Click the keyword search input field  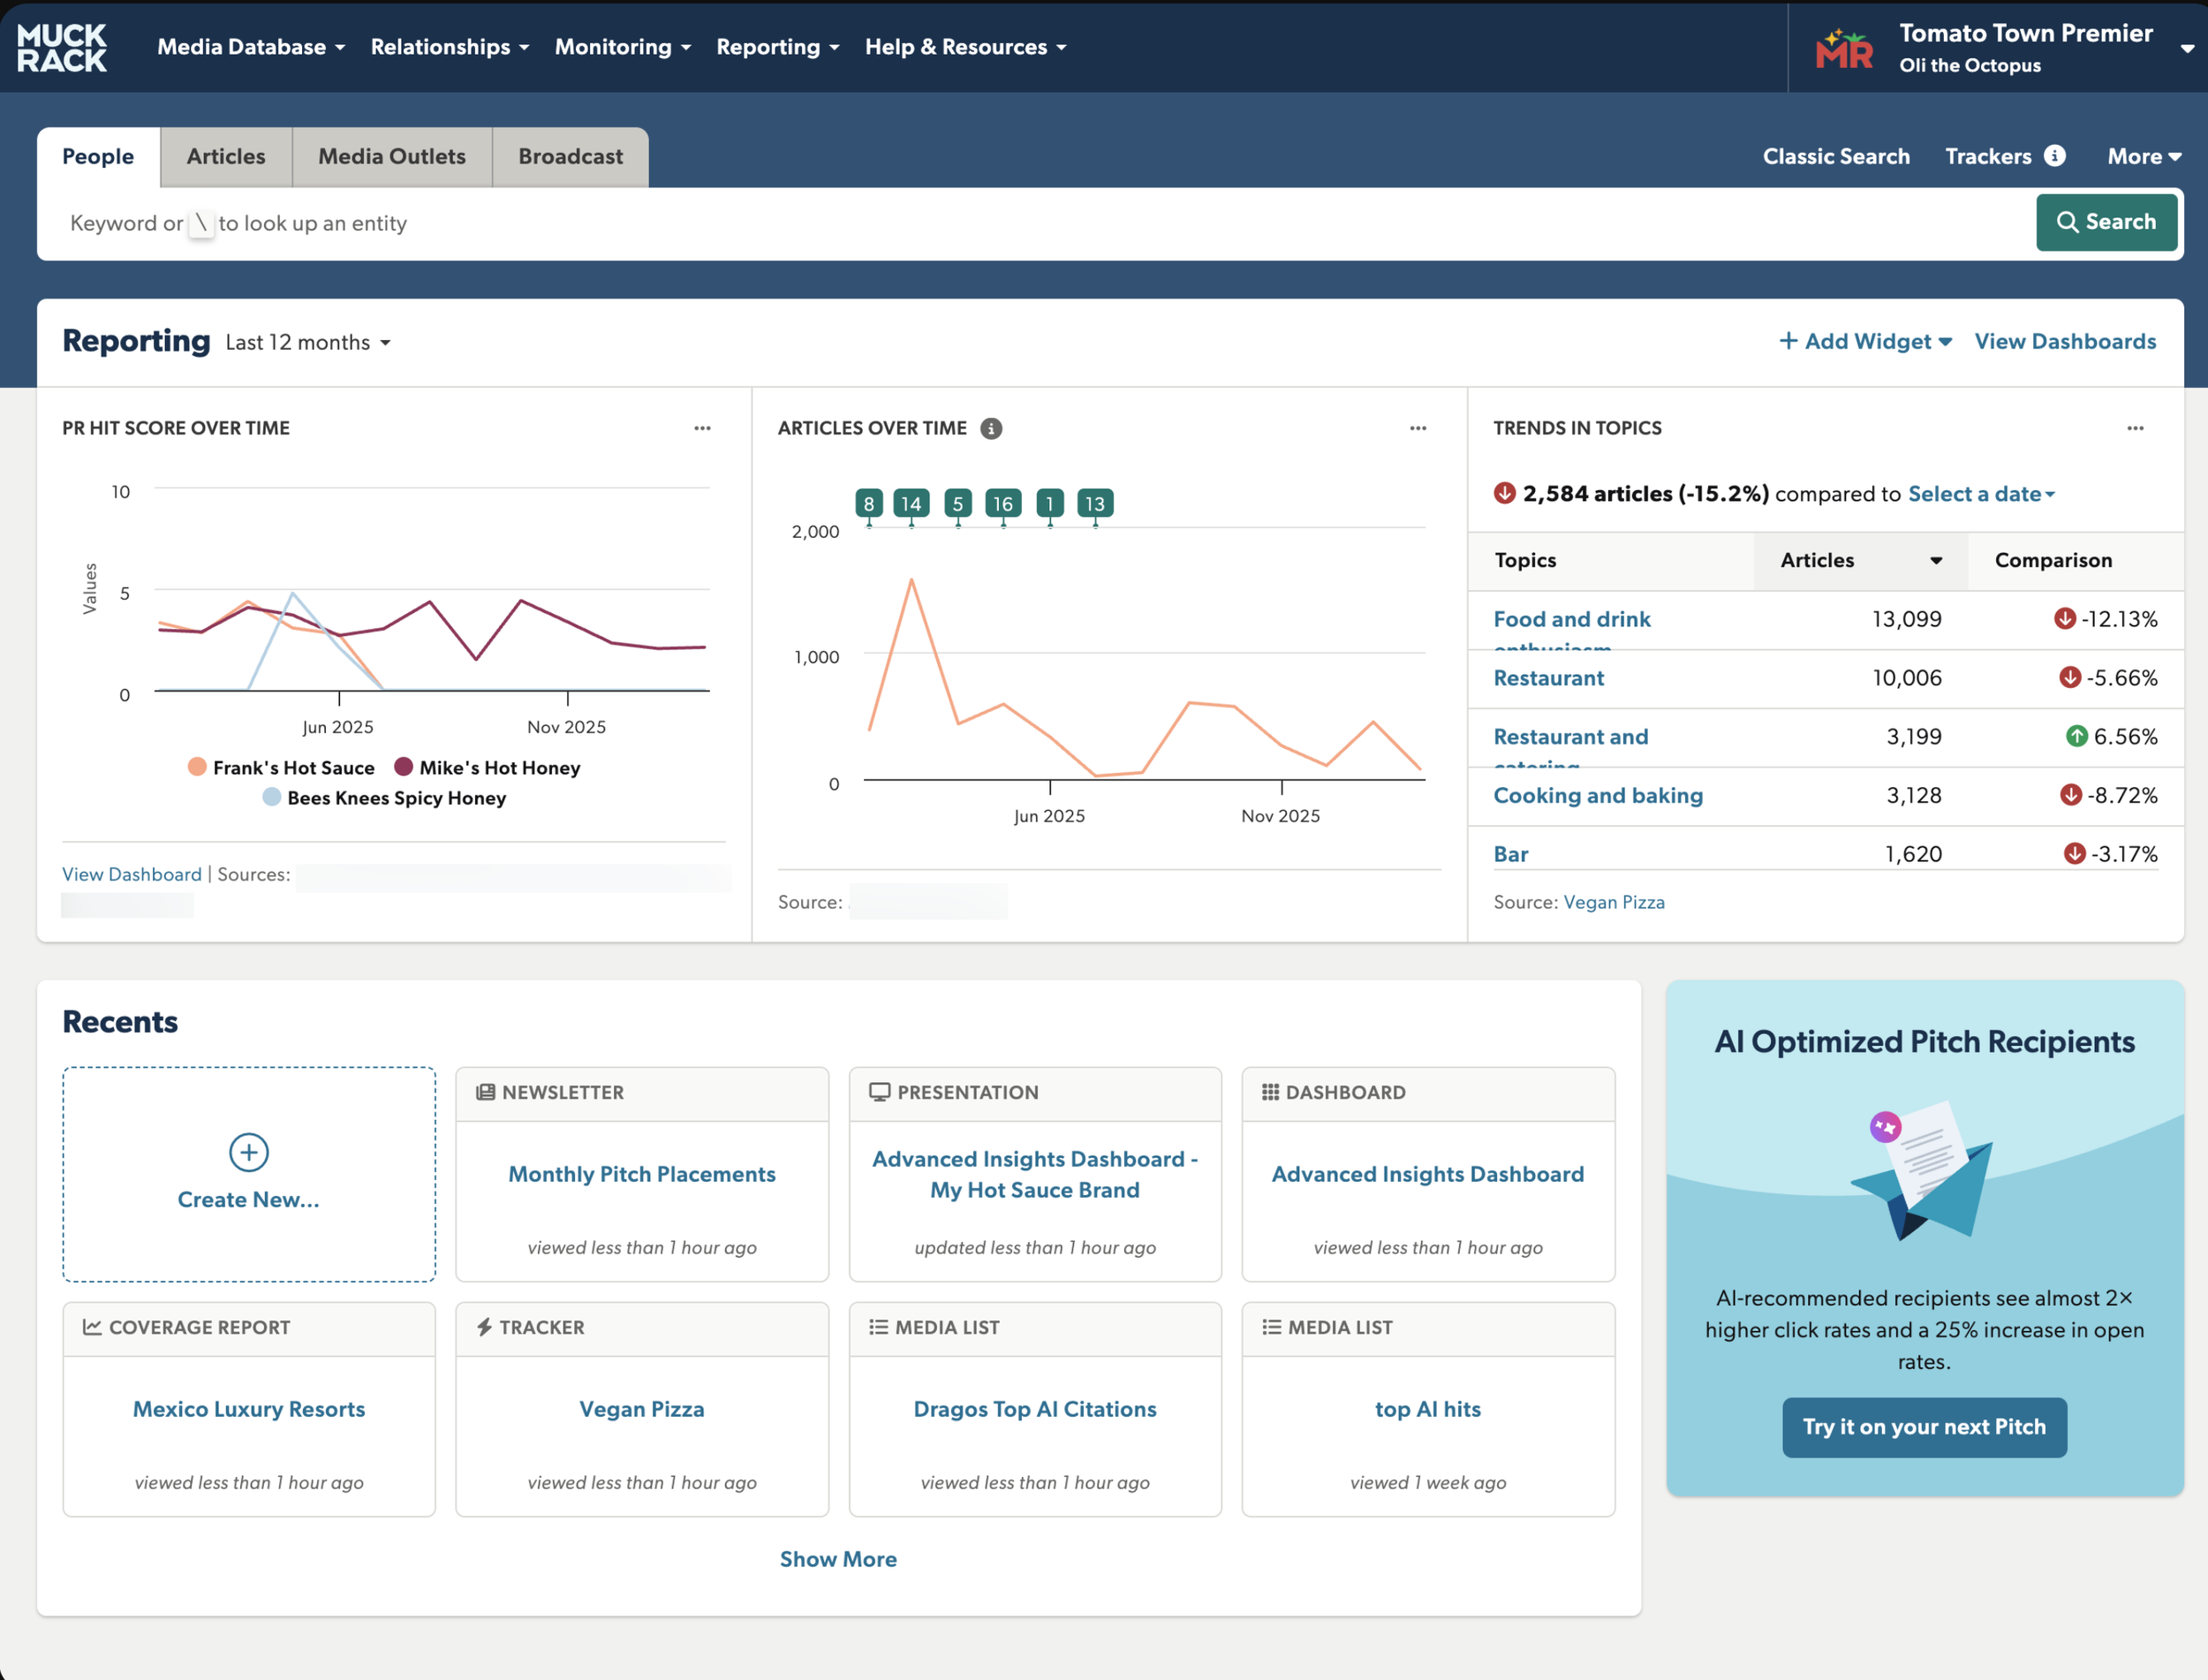[x=1000, y=223]
